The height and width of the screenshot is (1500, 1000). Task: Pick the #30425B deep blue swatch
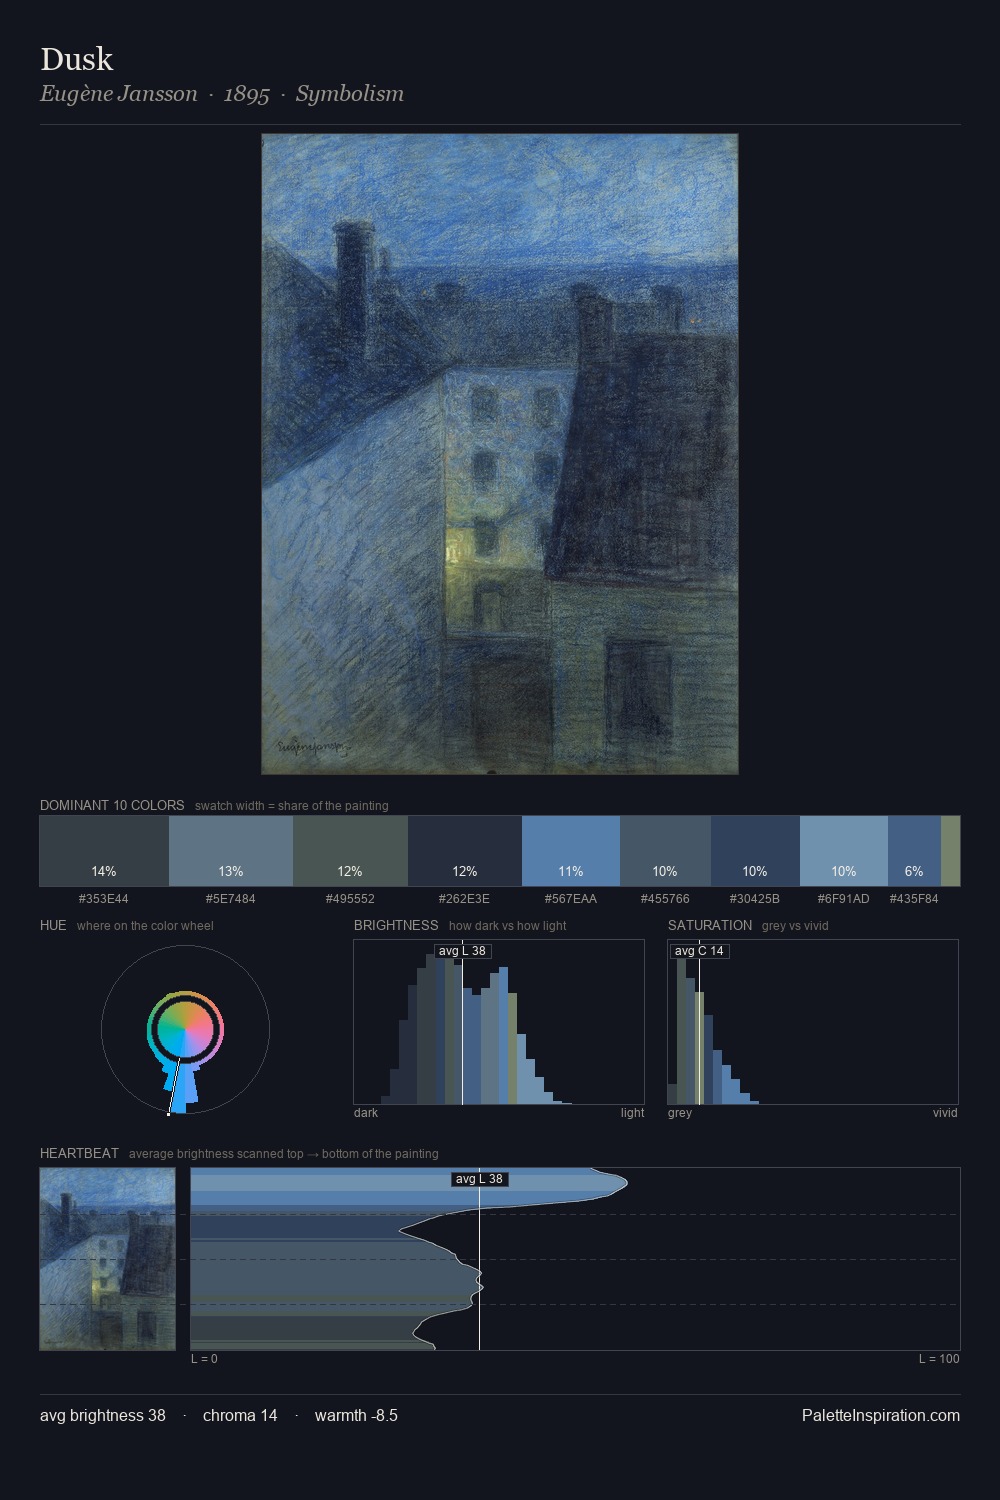pyautogui.click(x=755, y=851)
